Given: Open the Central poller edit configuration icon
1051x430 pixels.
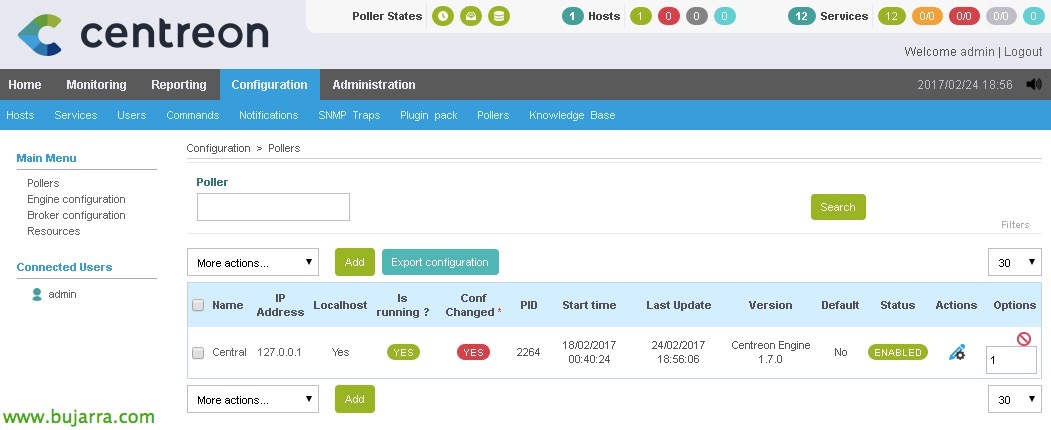Looking at the screenshot, I should pos(957,352).
